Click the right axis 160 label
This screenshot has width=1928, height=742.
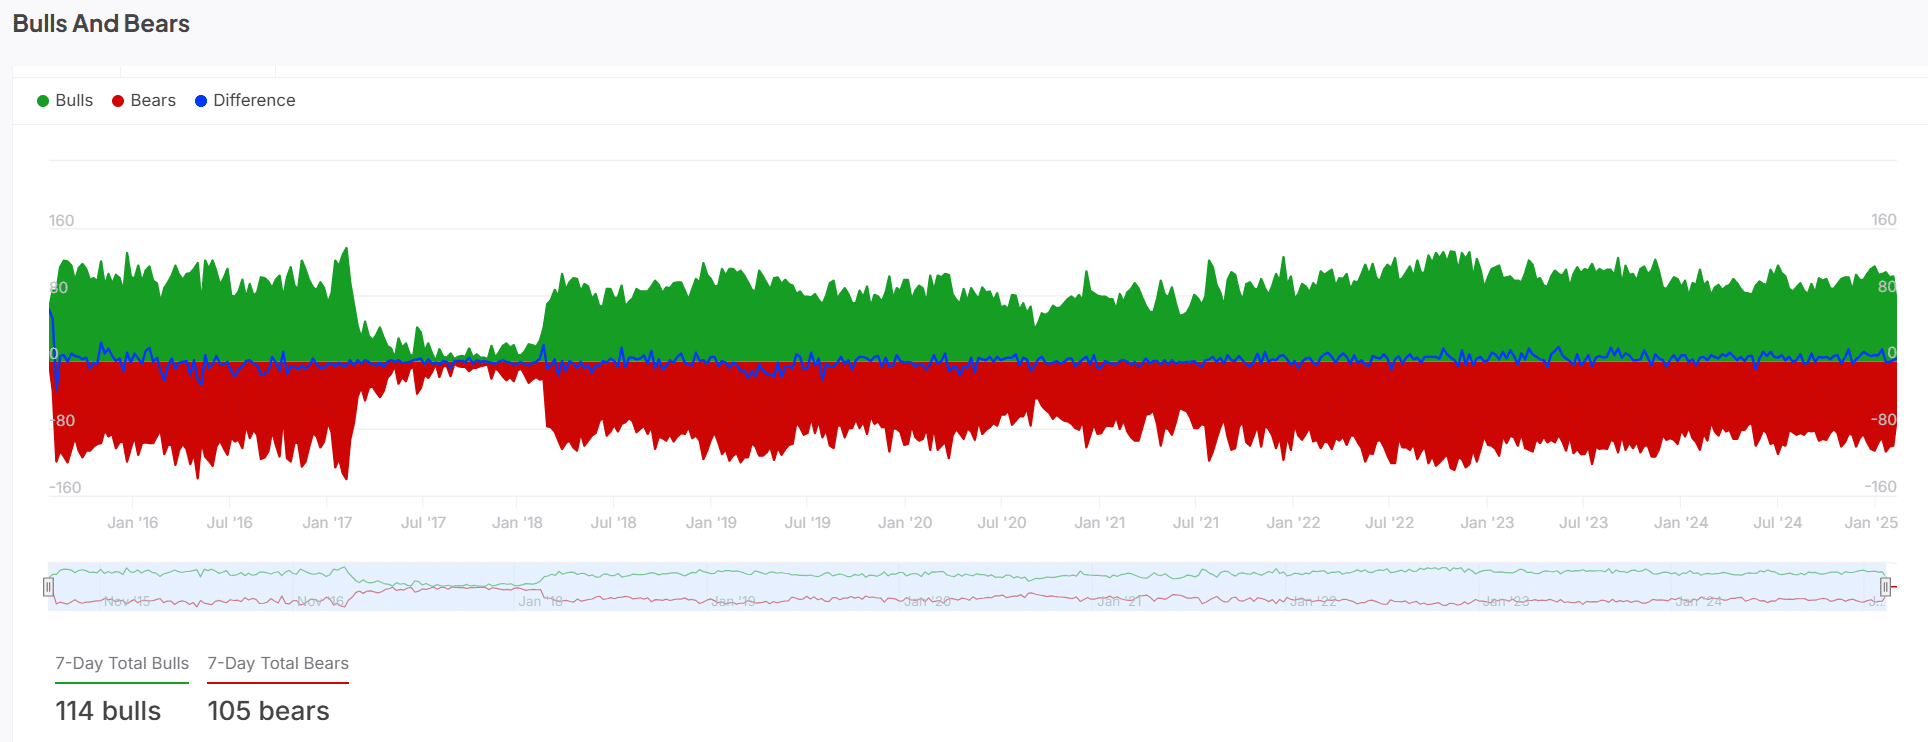[x=1884, y=220]
